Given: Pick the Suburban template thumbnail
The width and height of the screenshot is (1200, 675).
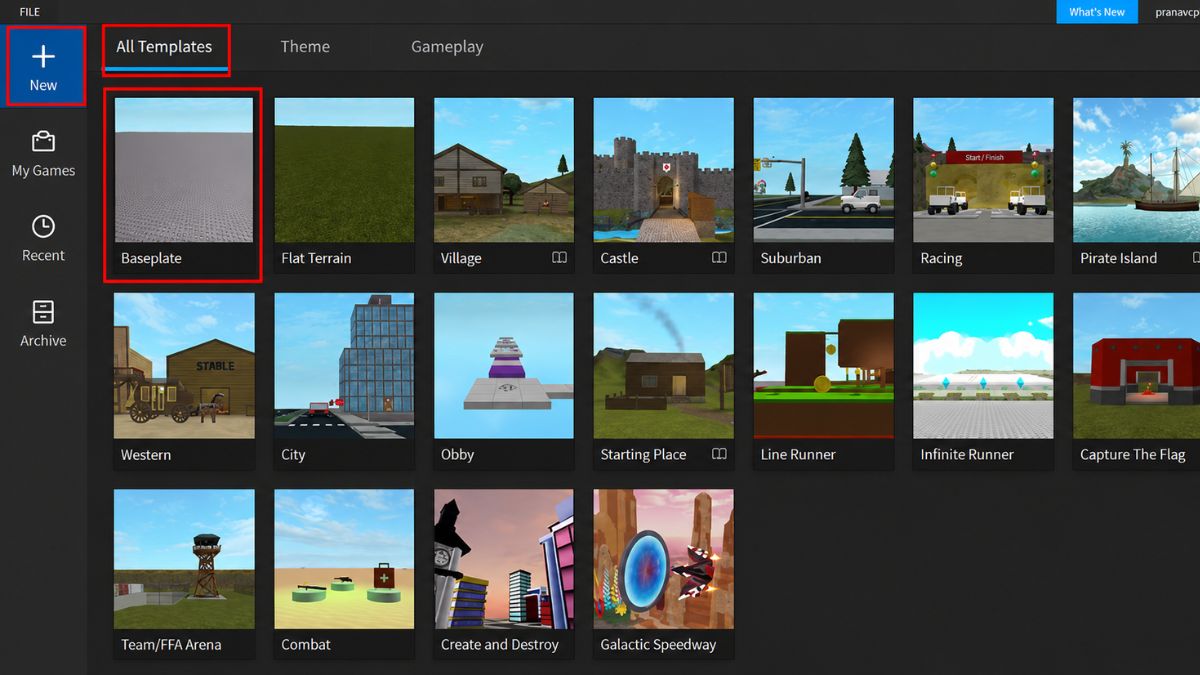Looking at the screenshot, I should coord(824,170).
